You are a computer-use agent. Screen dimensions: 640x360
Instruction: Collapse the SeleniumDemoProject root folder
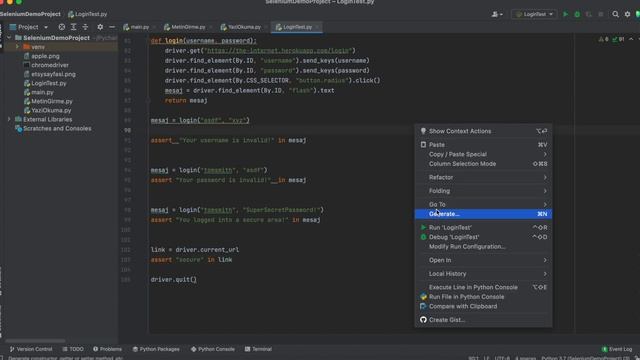[9, 38]
